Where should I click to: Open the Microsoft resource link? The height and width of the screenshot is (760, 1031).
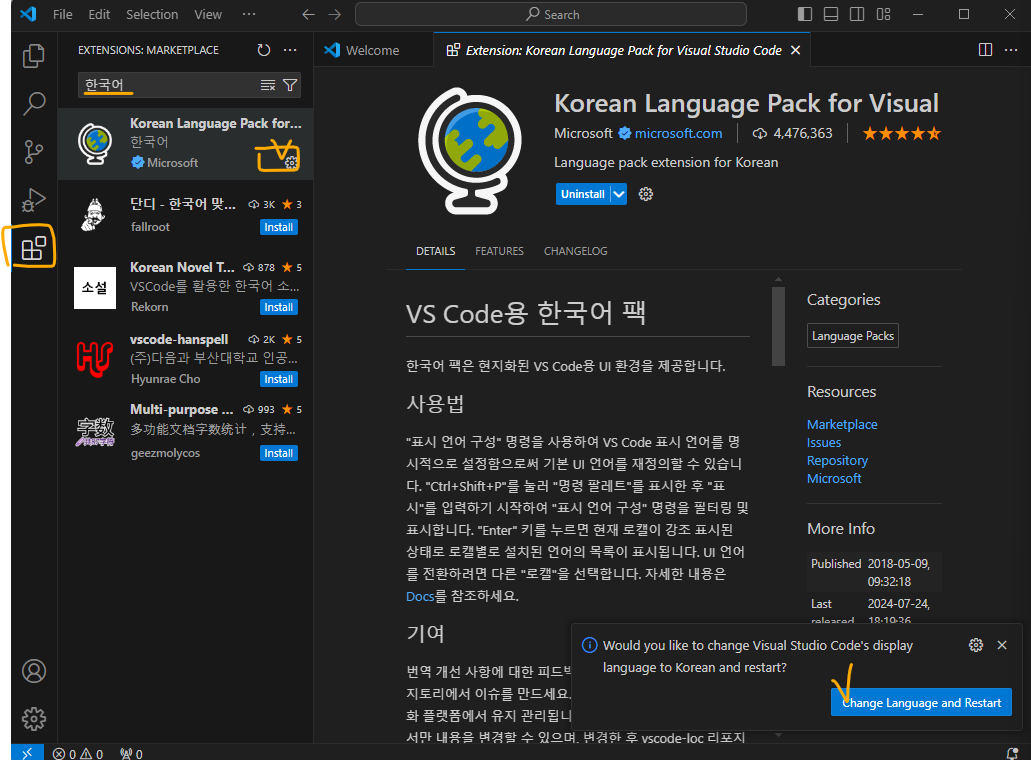tap(834, 479)
